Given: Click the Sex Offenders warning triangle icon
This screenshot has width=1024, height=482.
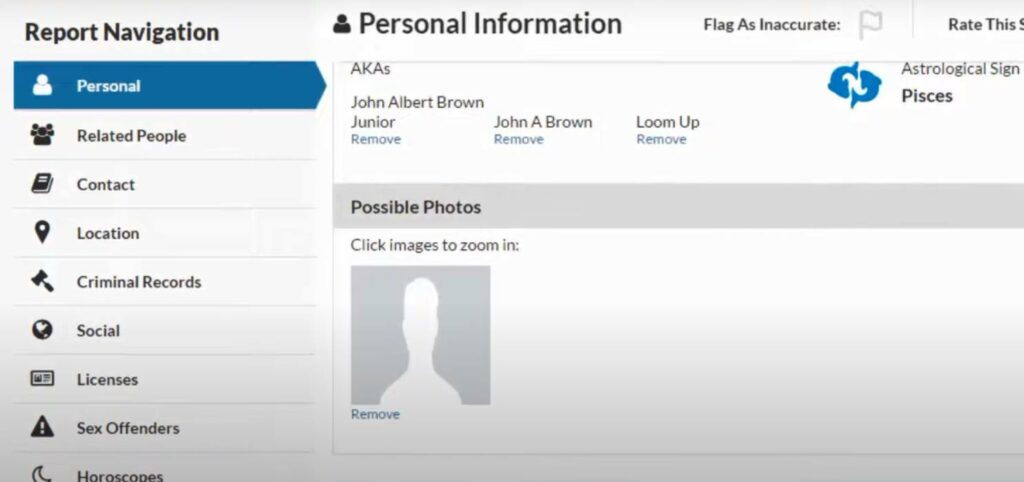Looking at the screenshot, I should 42,428.
